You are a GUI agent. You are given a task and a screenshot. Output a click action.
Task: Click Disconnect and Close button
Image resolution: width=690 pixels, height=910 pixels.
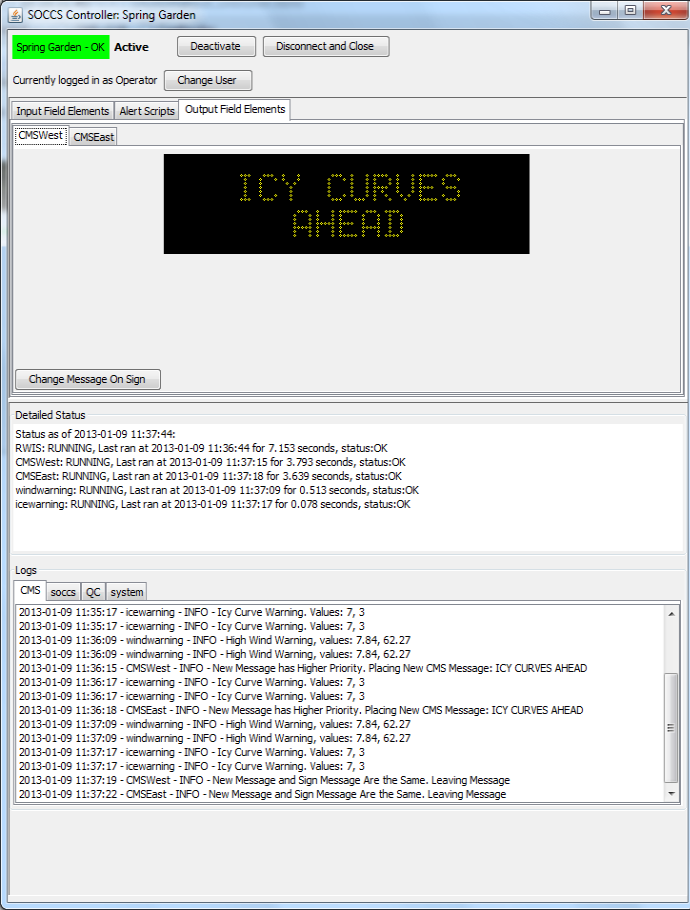pos(325,47)
